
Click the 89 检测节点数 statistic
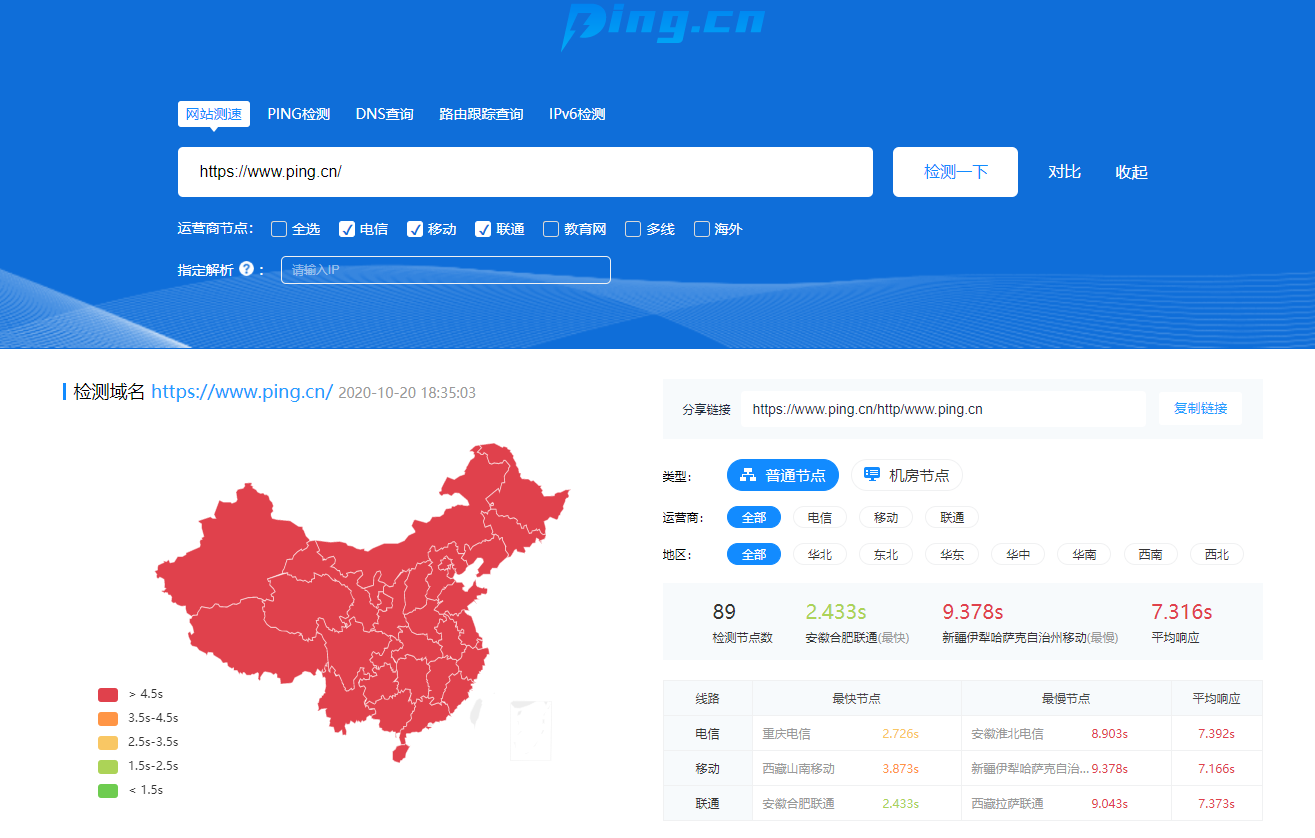coord(742,622)
